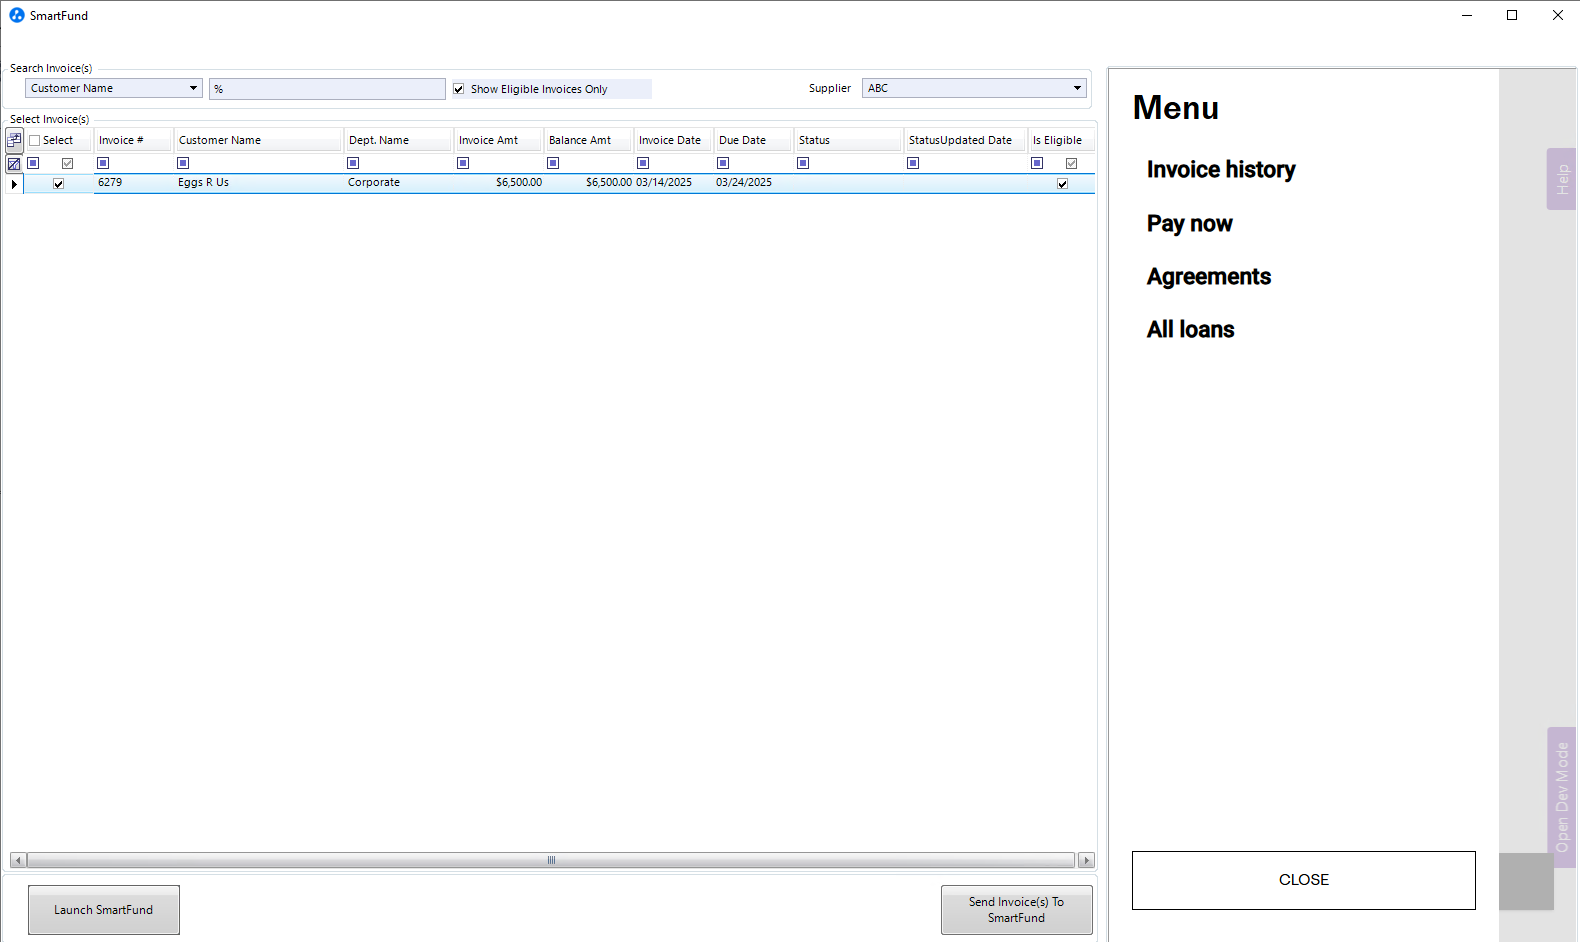Click the filter operator icon under Invoice # column

(x=103, y=163)
